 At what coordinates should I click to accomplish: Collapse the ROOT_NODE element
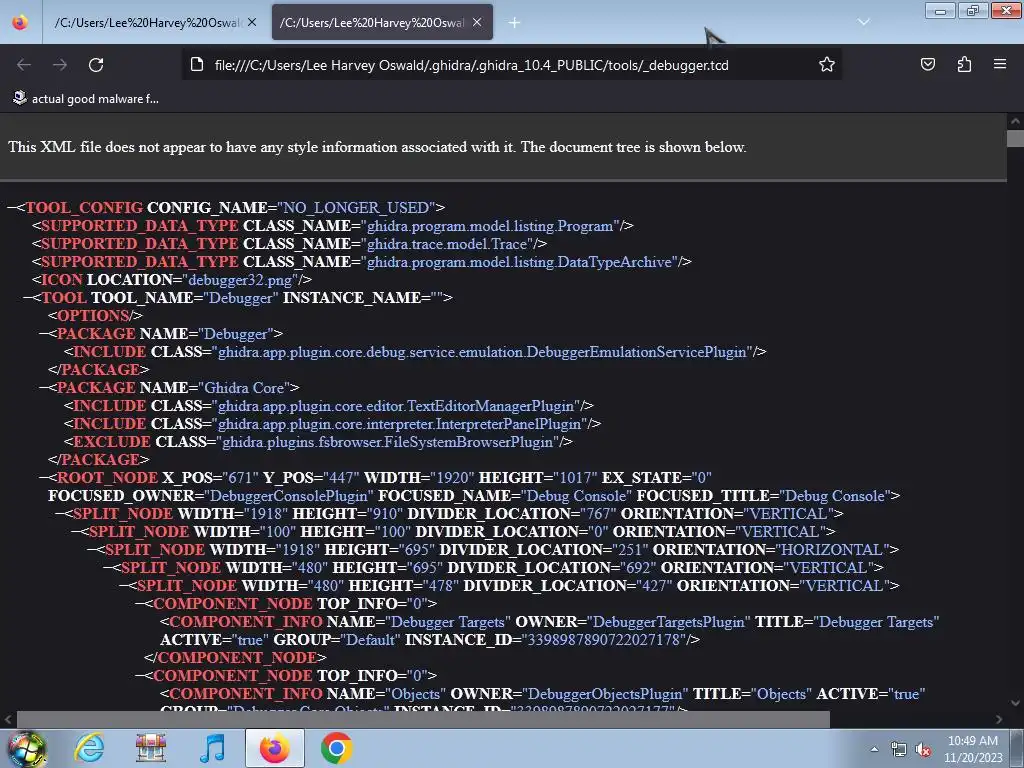coord(43,478)
